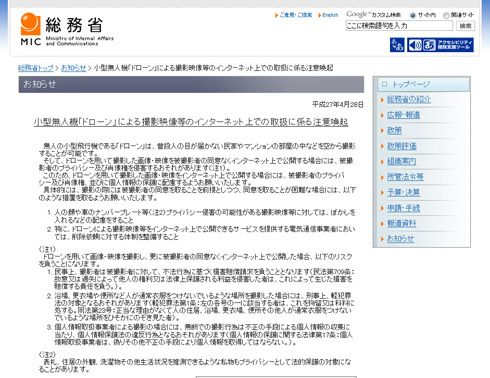Open 広報・報道 sidebar link
This screenshot has width=490, height=378.
pos(403,115)
